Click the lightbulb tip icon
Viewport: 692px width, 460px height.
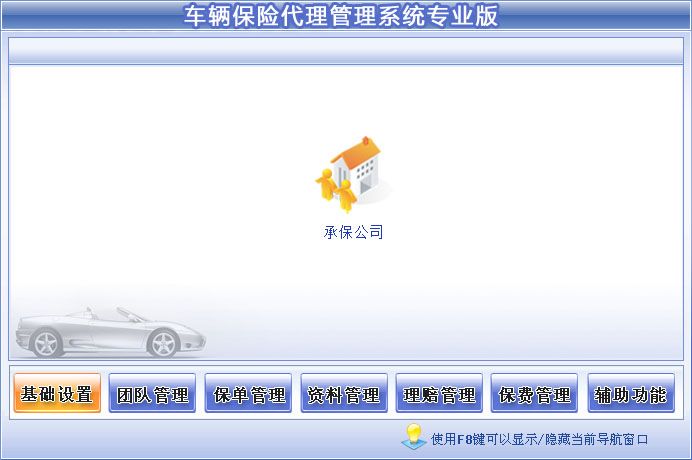click(x=414, y=437)
